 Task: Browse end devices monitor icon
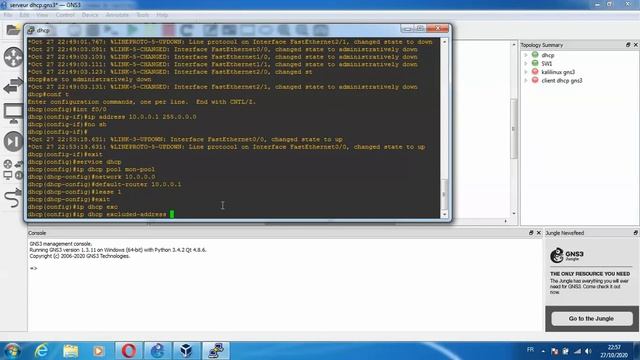coord(13,113)
